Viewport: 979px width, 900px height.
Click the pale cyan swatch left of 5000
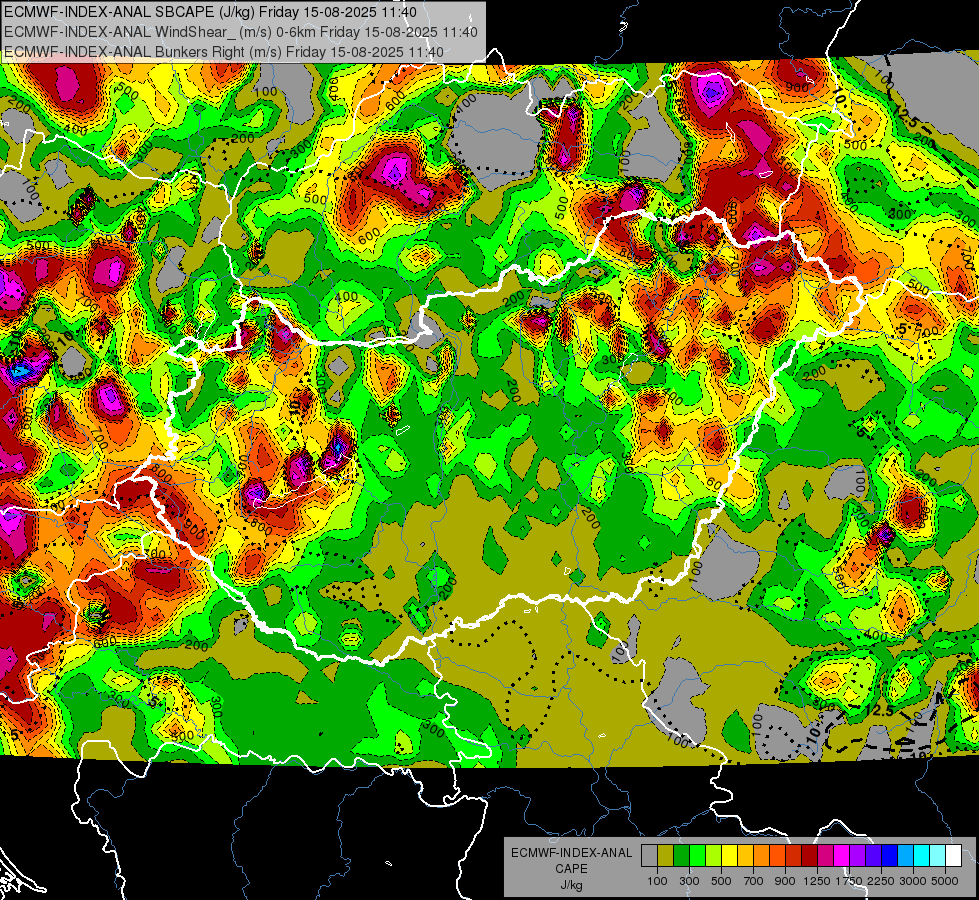point(938,856)
